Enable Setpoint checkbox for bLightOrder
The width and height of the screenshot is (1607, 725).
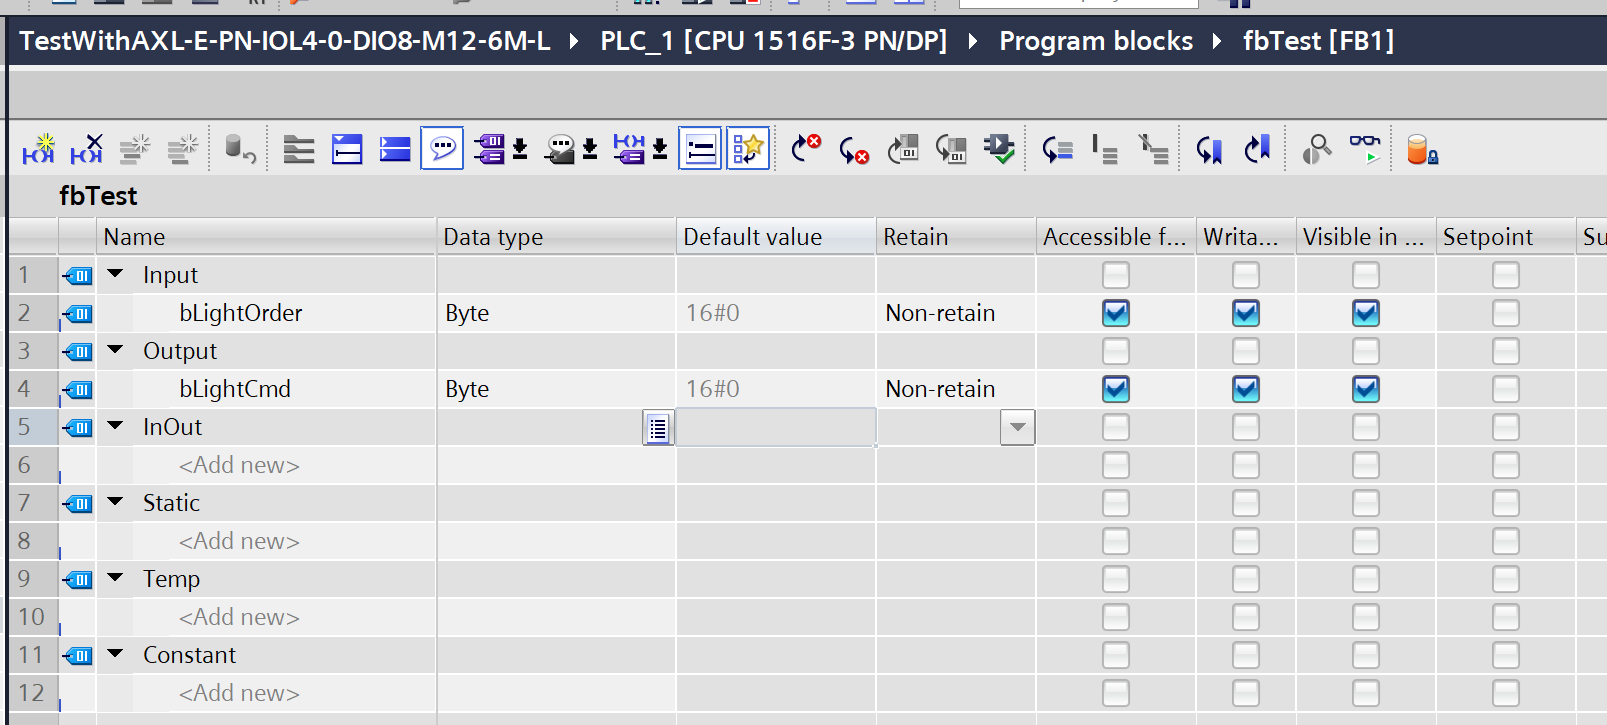1505,313
